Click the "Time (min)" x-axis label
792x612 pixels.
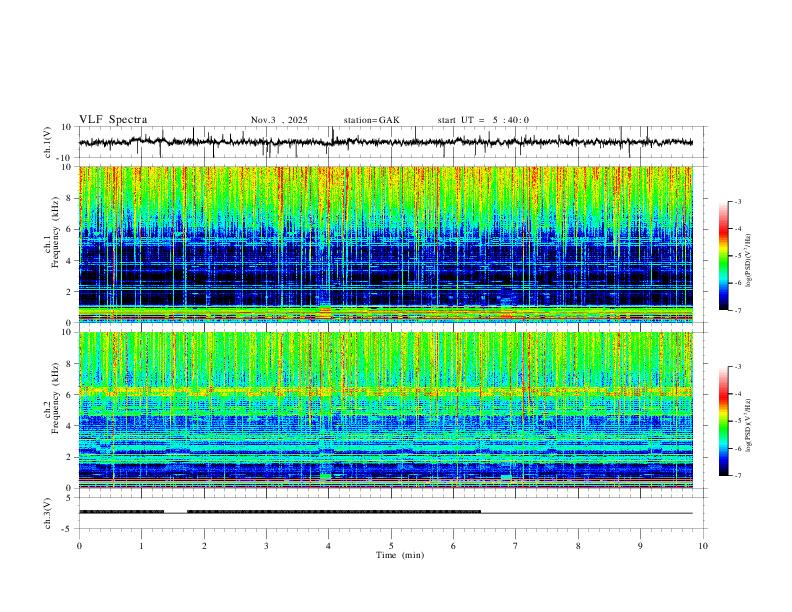400,555
